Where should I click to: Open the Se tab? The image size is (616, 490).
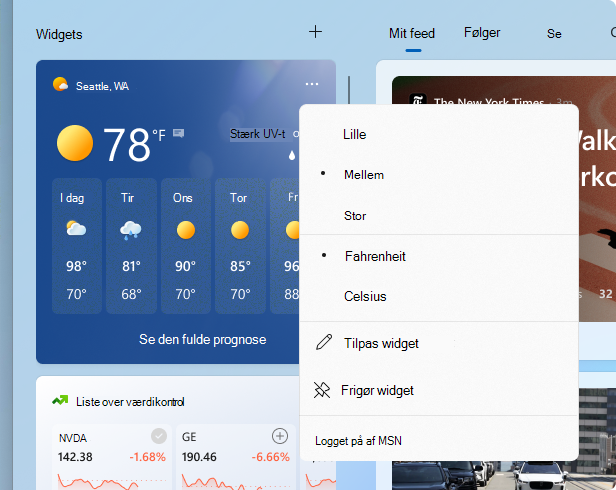(554, 34)
